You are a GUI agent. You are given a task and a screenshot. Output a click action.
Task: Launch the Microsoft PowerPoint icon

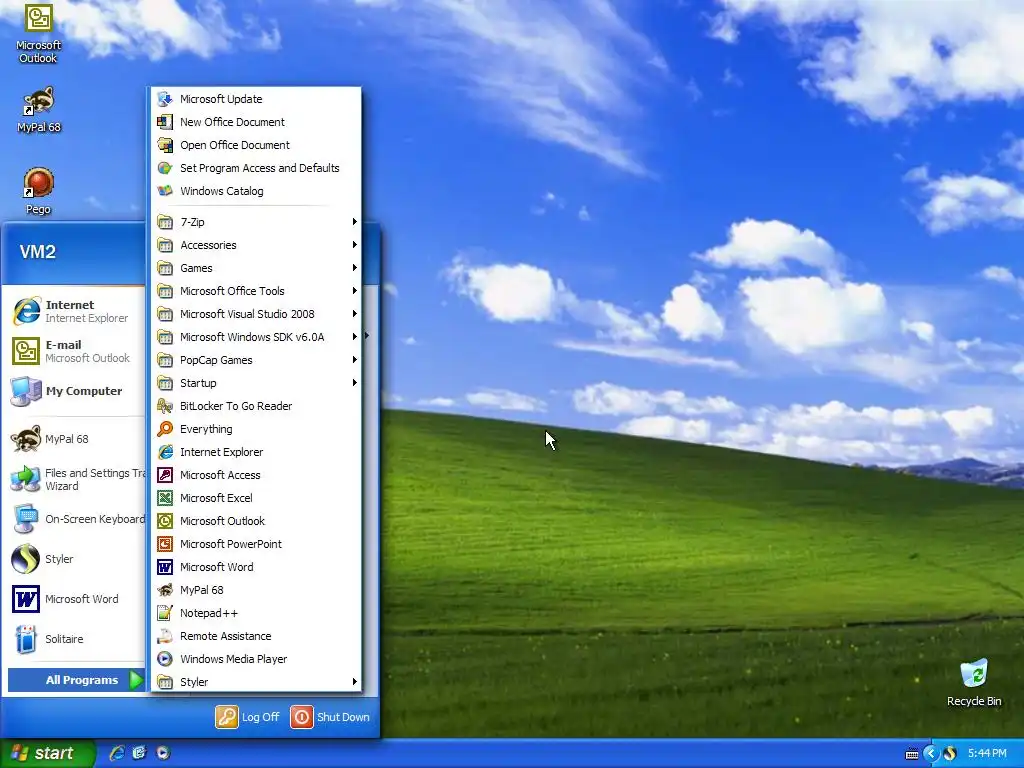point(165,544)
